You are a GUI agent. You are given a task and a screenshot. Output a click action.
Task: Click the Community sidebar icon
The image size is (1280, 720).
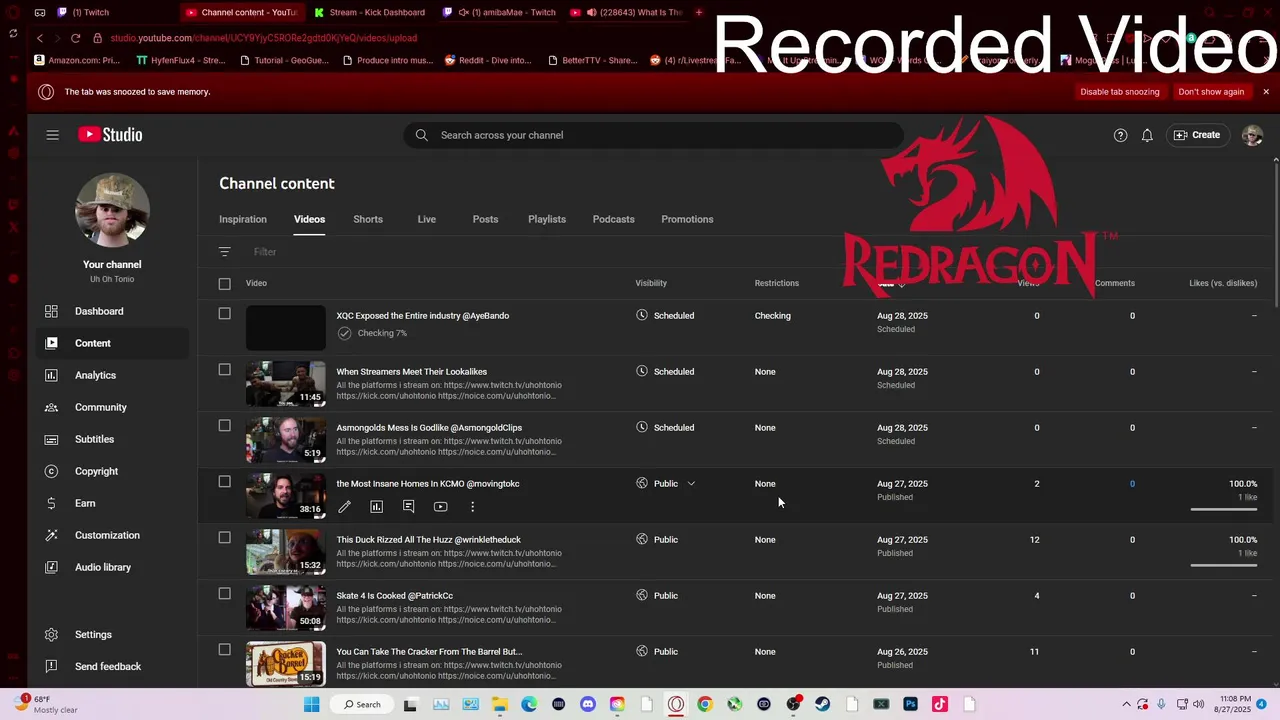pyautogui.click(x=52, y=407)
